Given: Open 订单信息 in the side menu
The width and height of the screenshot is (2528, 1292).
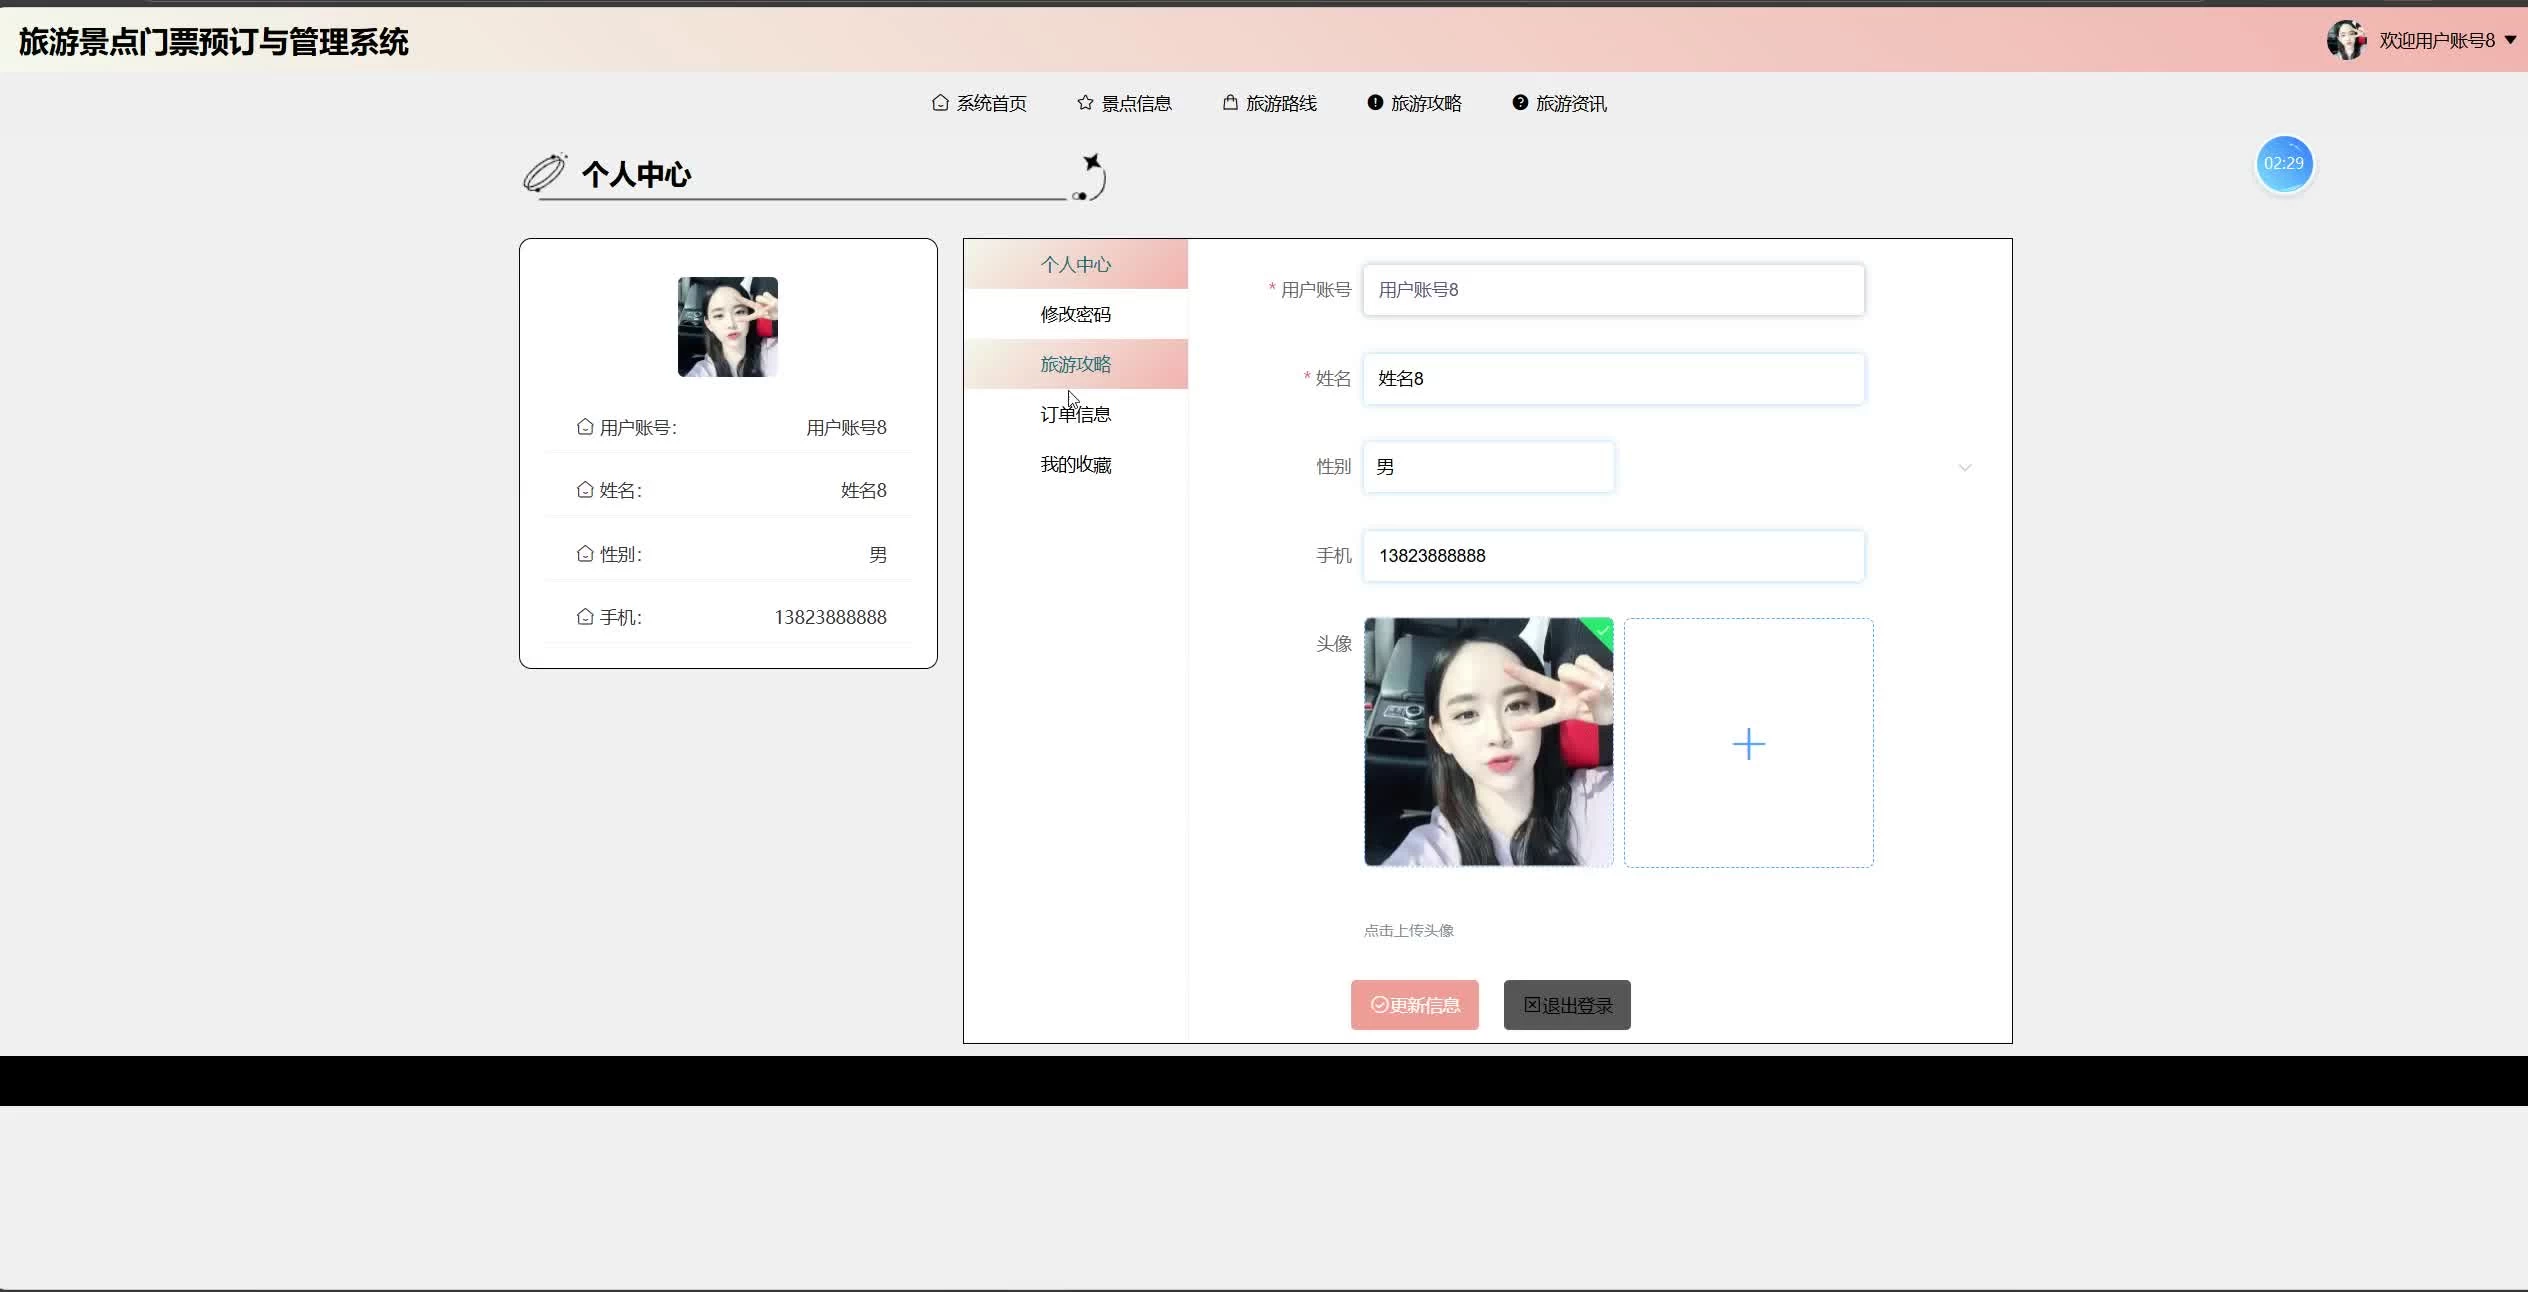Looking at the screenshot, I should (x=1075, y=414).
